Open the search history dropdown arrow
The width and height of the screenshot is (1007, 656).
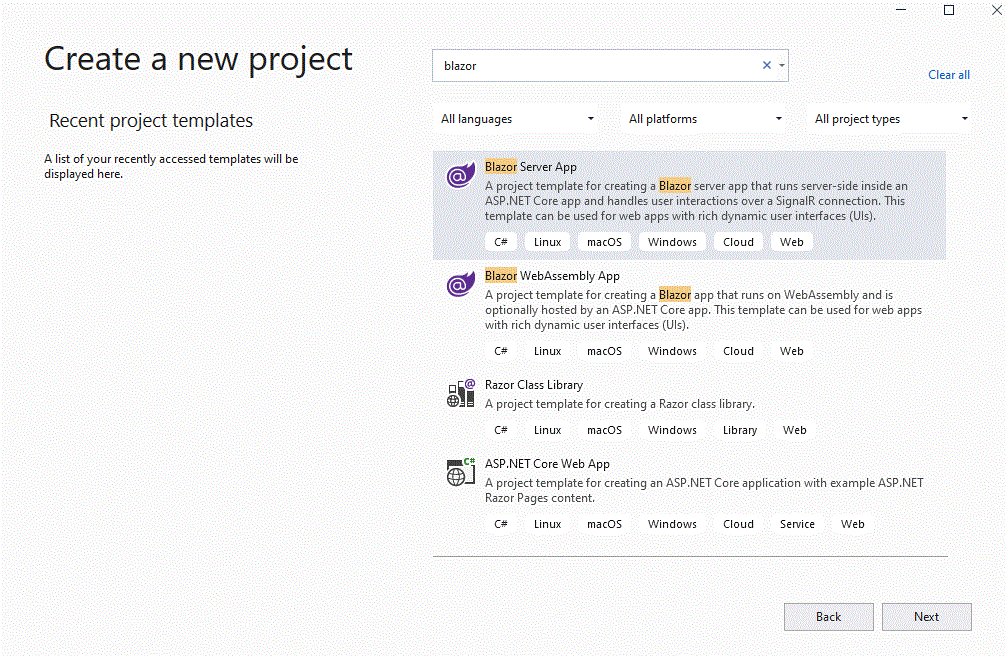pos(782,65)
